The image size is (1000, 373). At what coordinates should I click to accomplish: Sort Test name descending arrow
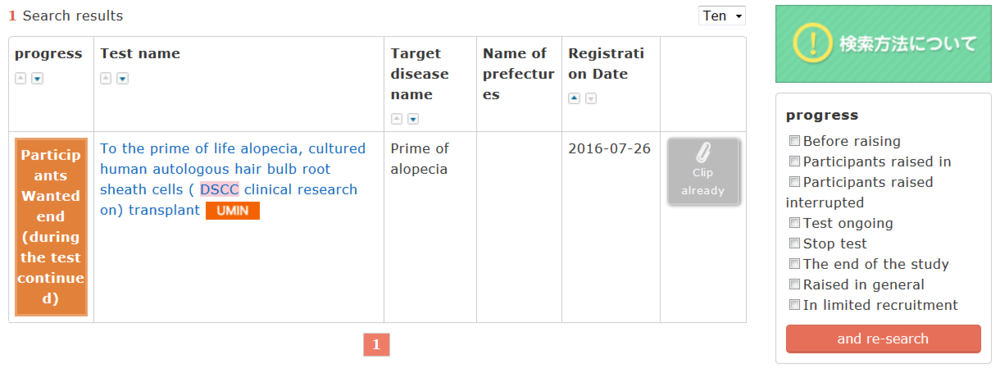pyautogui.click(x=122, y=78)
